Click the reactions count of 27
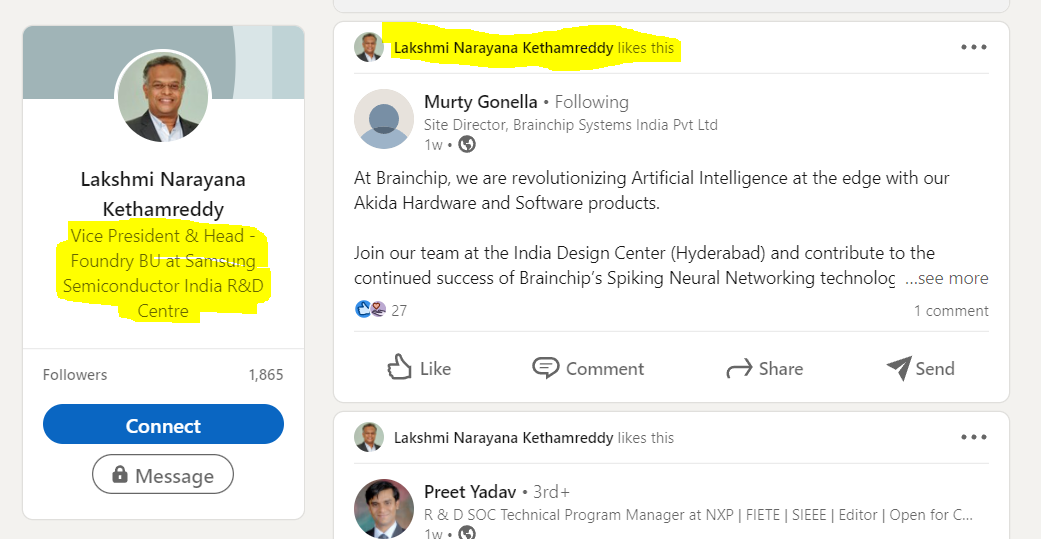The width and height of the screenshot is (1041, 539). pyautogui.click(x=398, y=311)
